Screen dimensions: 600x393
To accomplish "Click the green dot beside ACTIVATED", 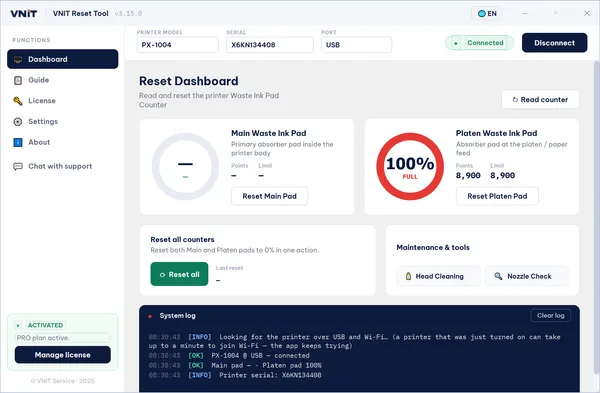I will click(x=18, y=325).
